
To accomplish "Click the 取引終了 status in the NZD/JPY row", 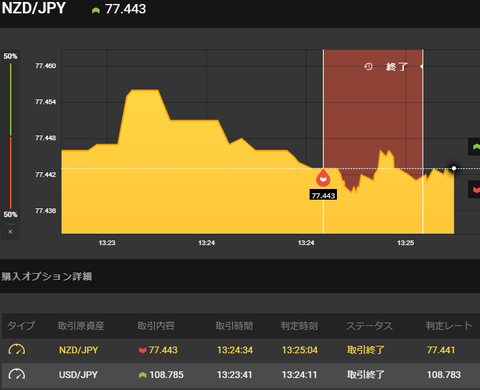I will [366, 350].
